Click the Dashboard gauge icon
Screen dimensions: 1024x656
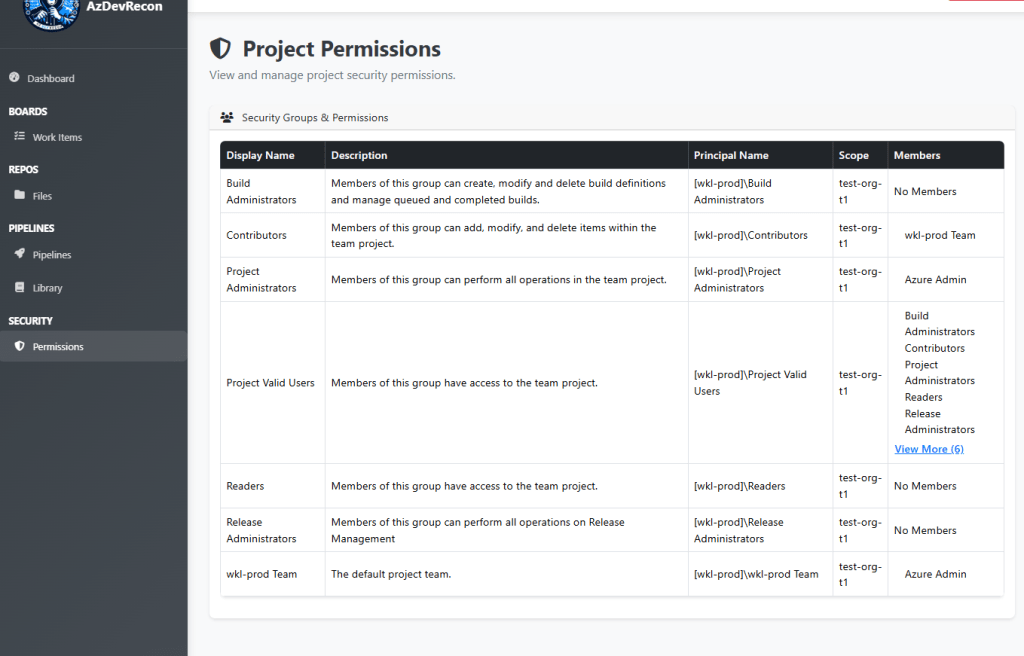click(14, 77)
